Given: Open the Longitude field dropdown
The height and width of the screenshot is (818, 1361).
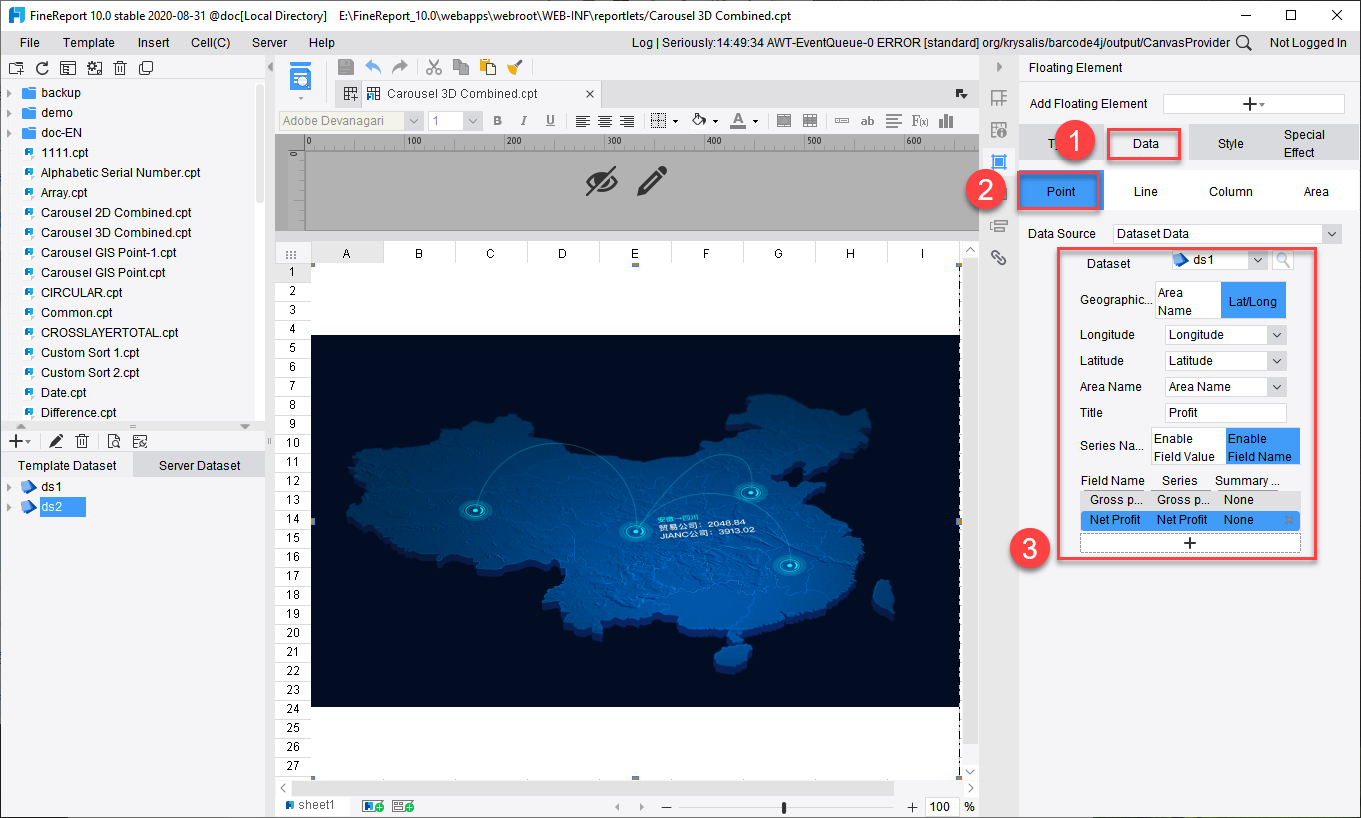Looking at the screenshot, I should tap(1276, 335).
